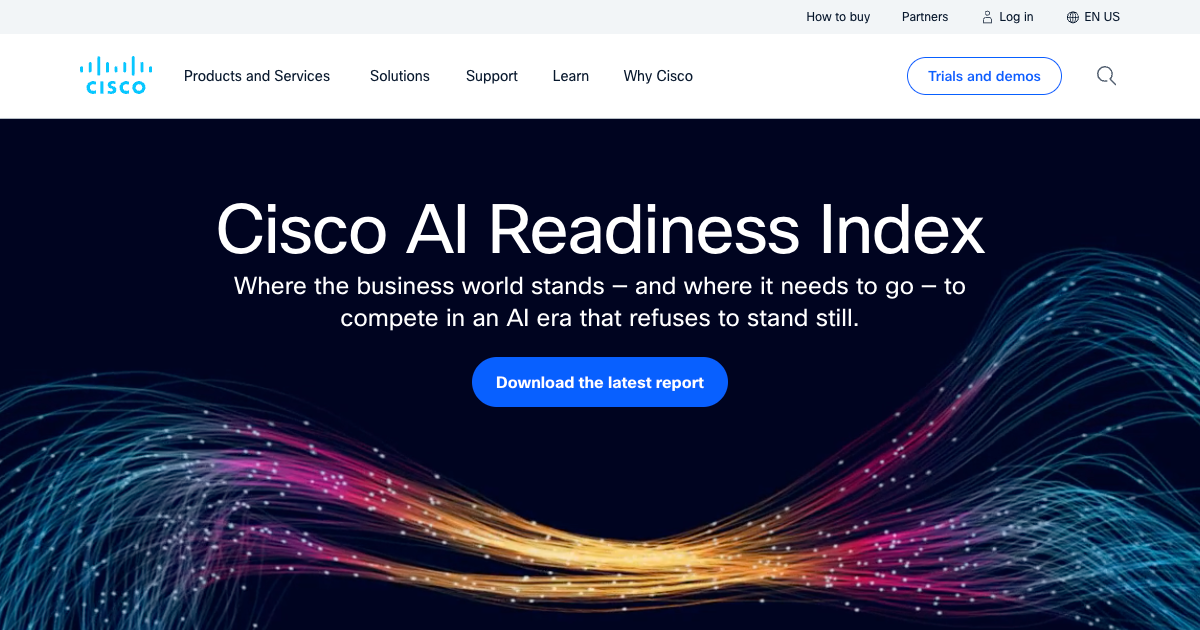Click the hero subtitle about the business world

tap(600, 302)
